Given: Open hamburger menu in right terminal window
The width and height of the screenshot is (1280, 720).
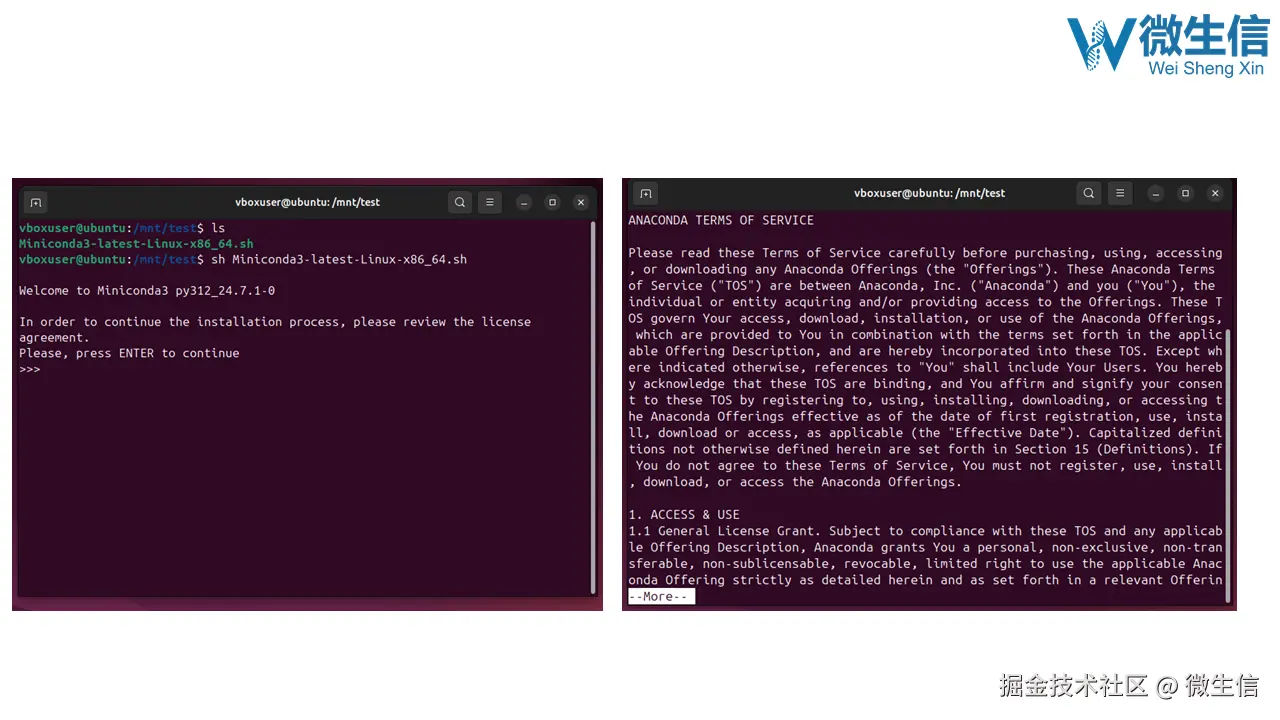Looking at the screenshot, I should 1119,193.
